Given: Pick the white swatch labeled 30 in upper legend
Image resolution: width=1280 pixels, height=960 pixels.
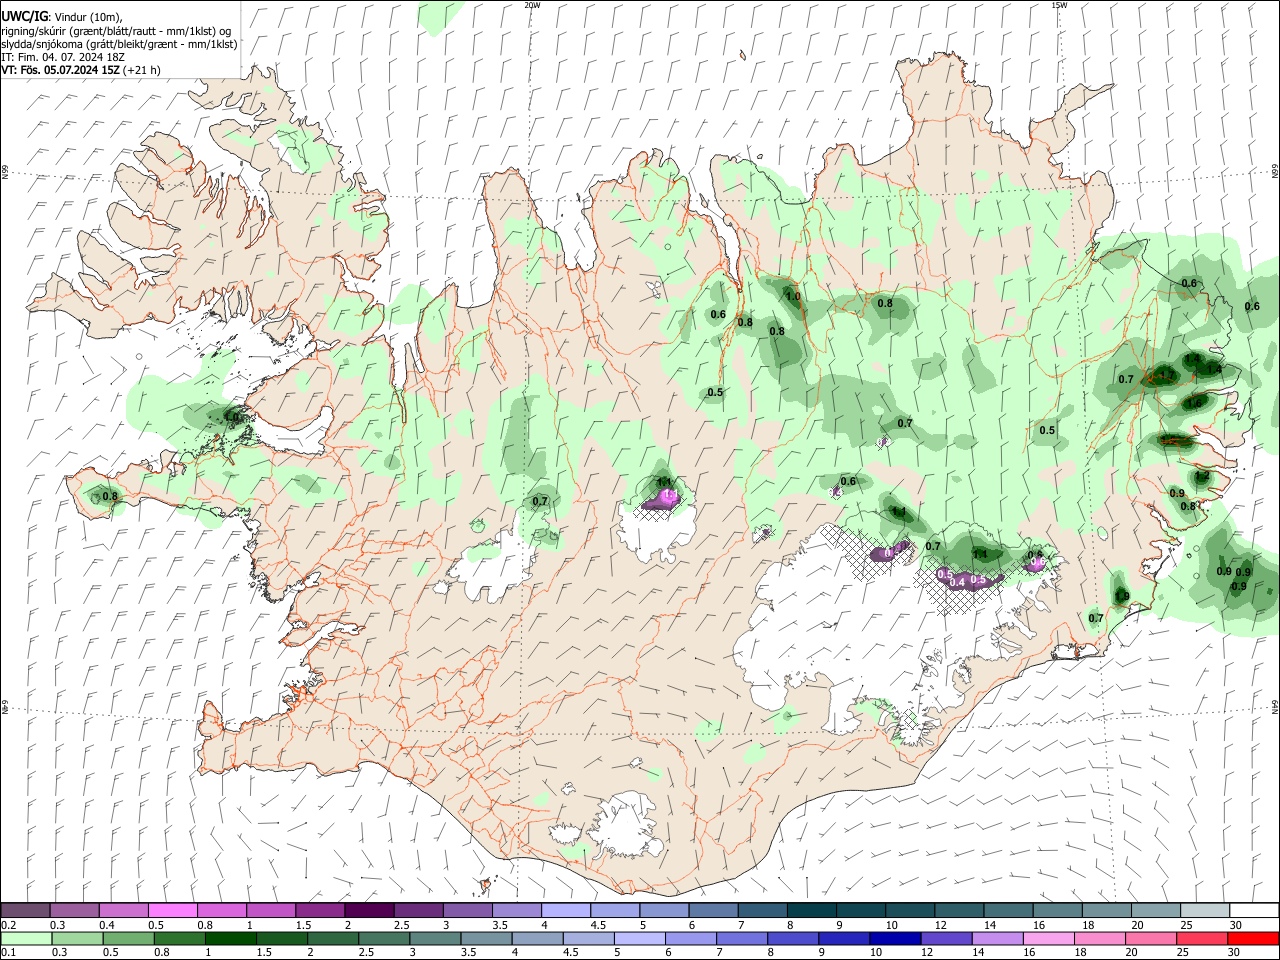Looking at the screenshot, I should click(x=1252, y=911).
